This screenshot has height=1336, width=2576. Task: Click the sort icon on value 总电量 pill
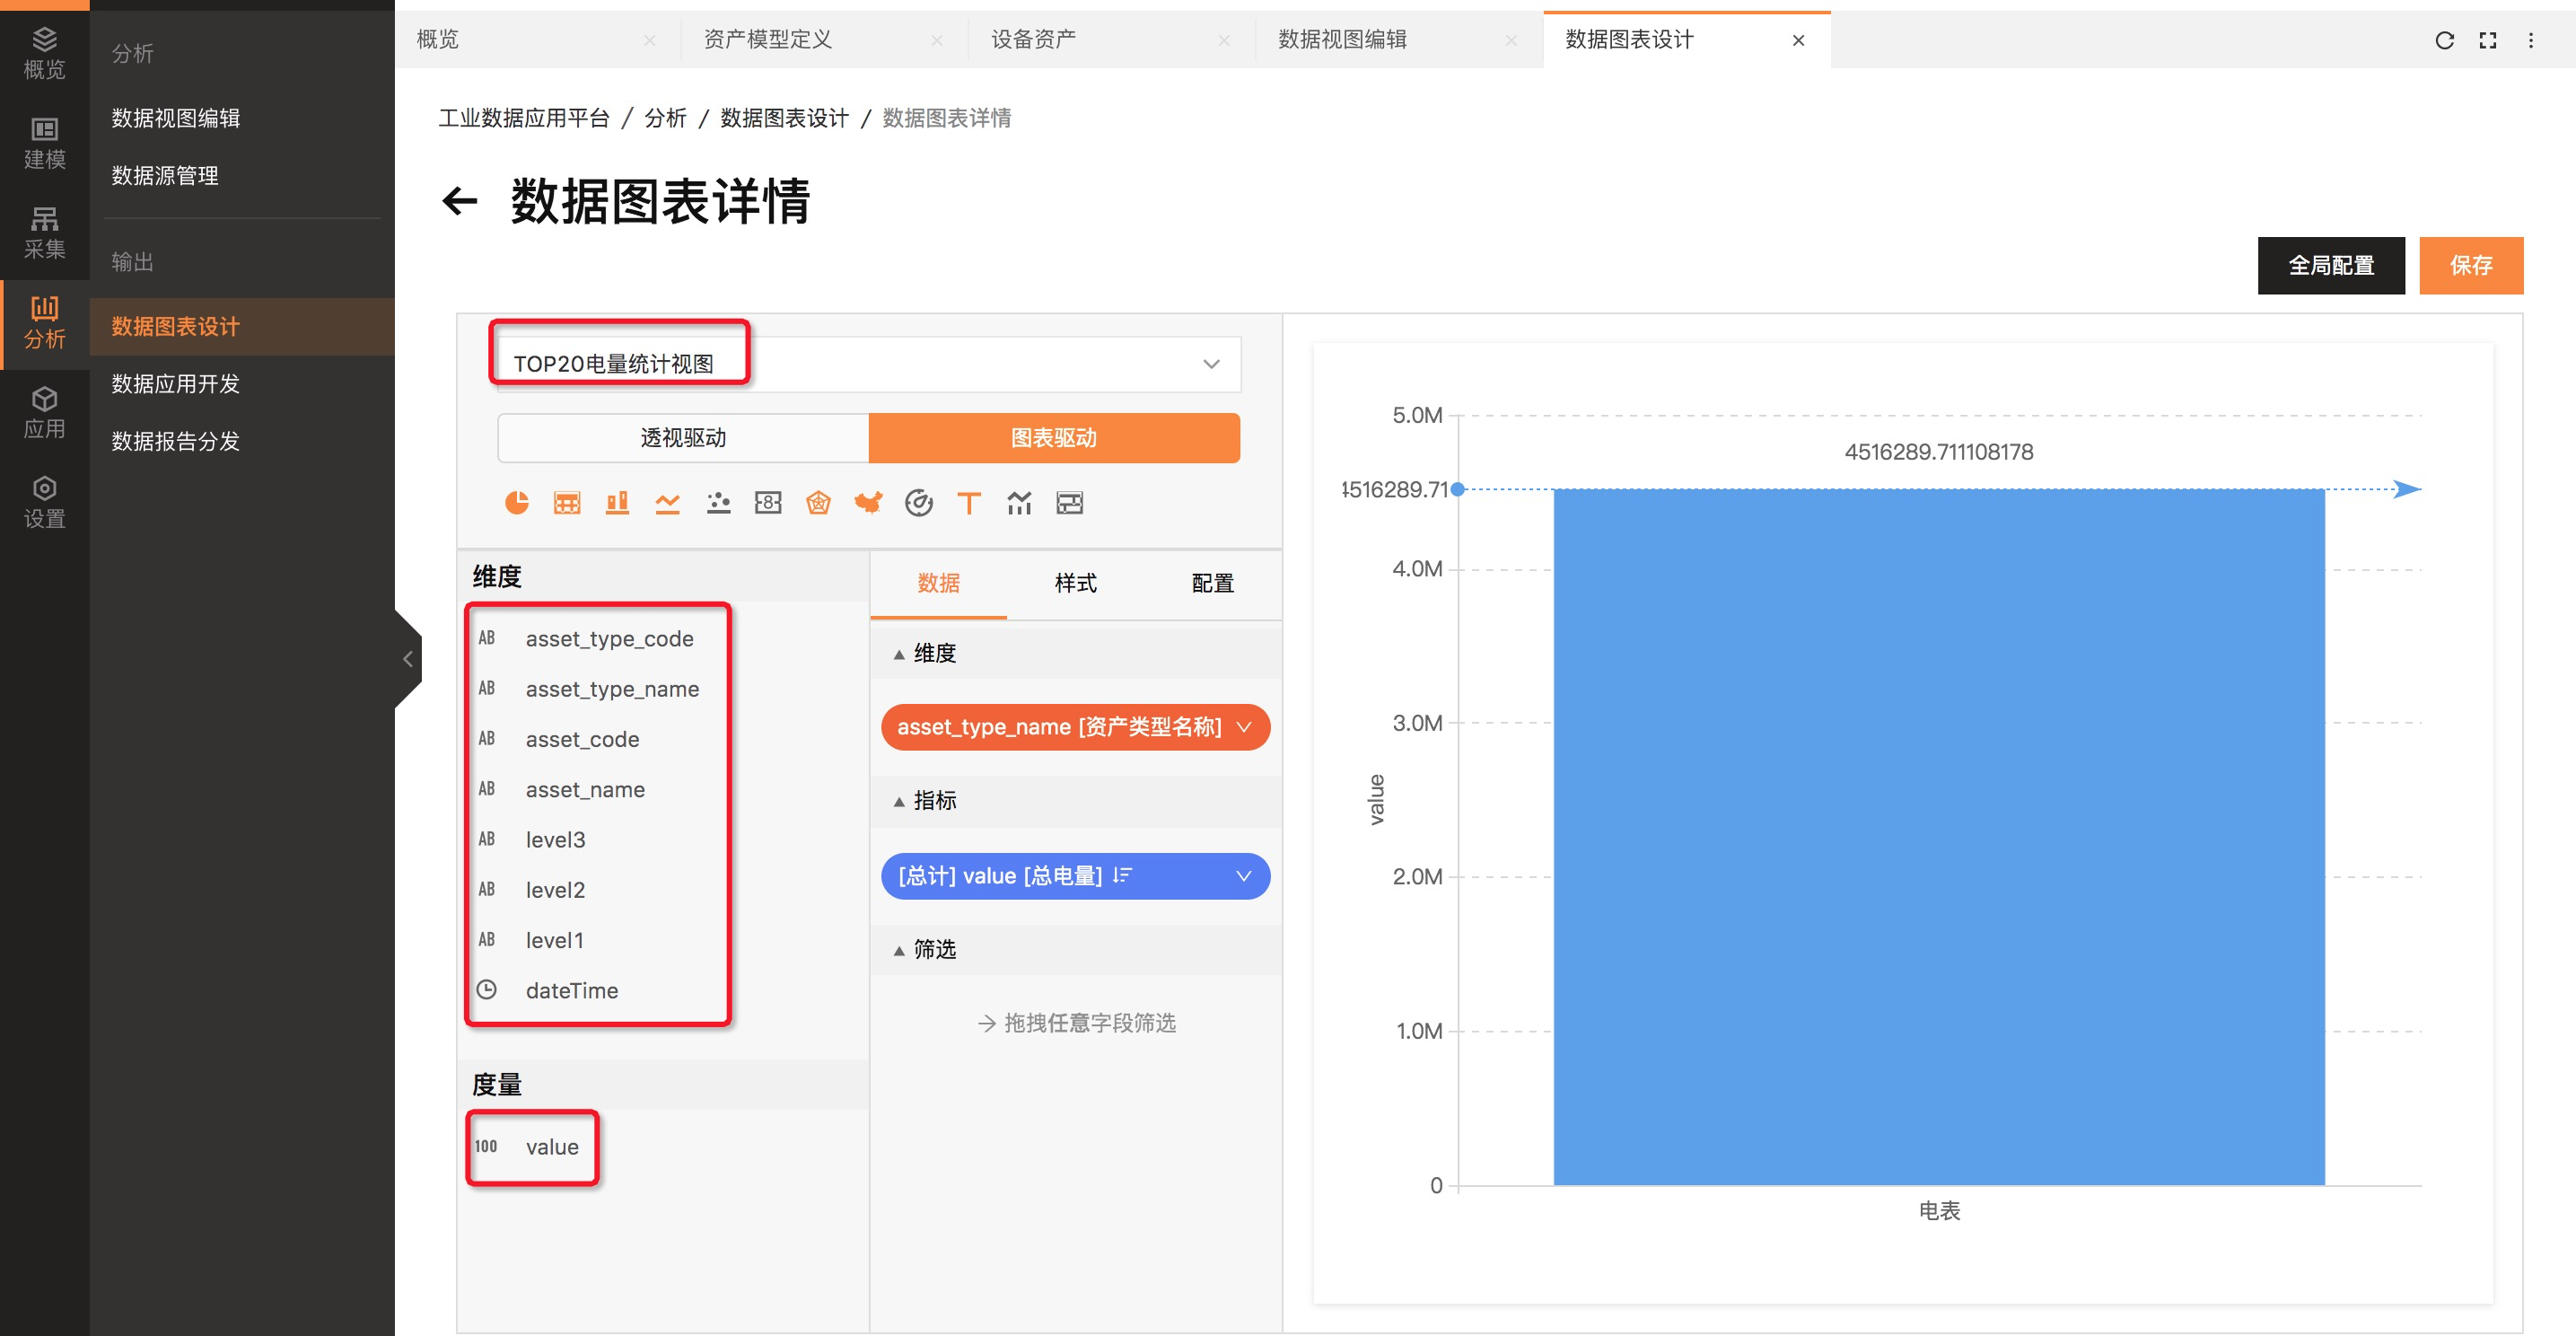(1122, 876)
